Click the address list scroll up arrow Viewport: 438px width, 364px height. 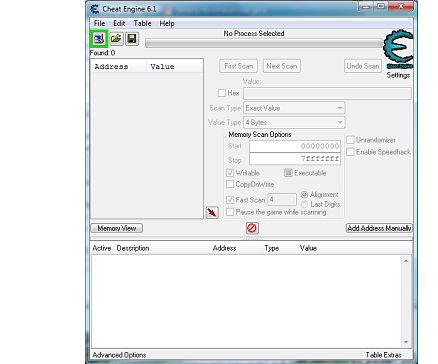coord(406,261)
